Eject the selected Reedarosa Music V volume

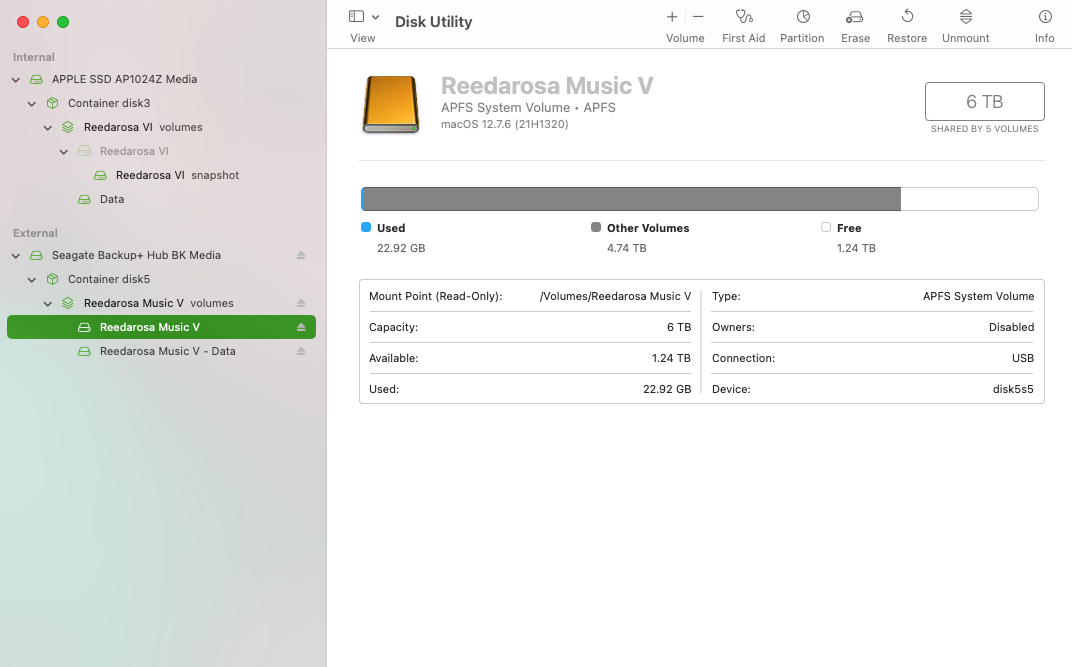click(x=301, y=327)
